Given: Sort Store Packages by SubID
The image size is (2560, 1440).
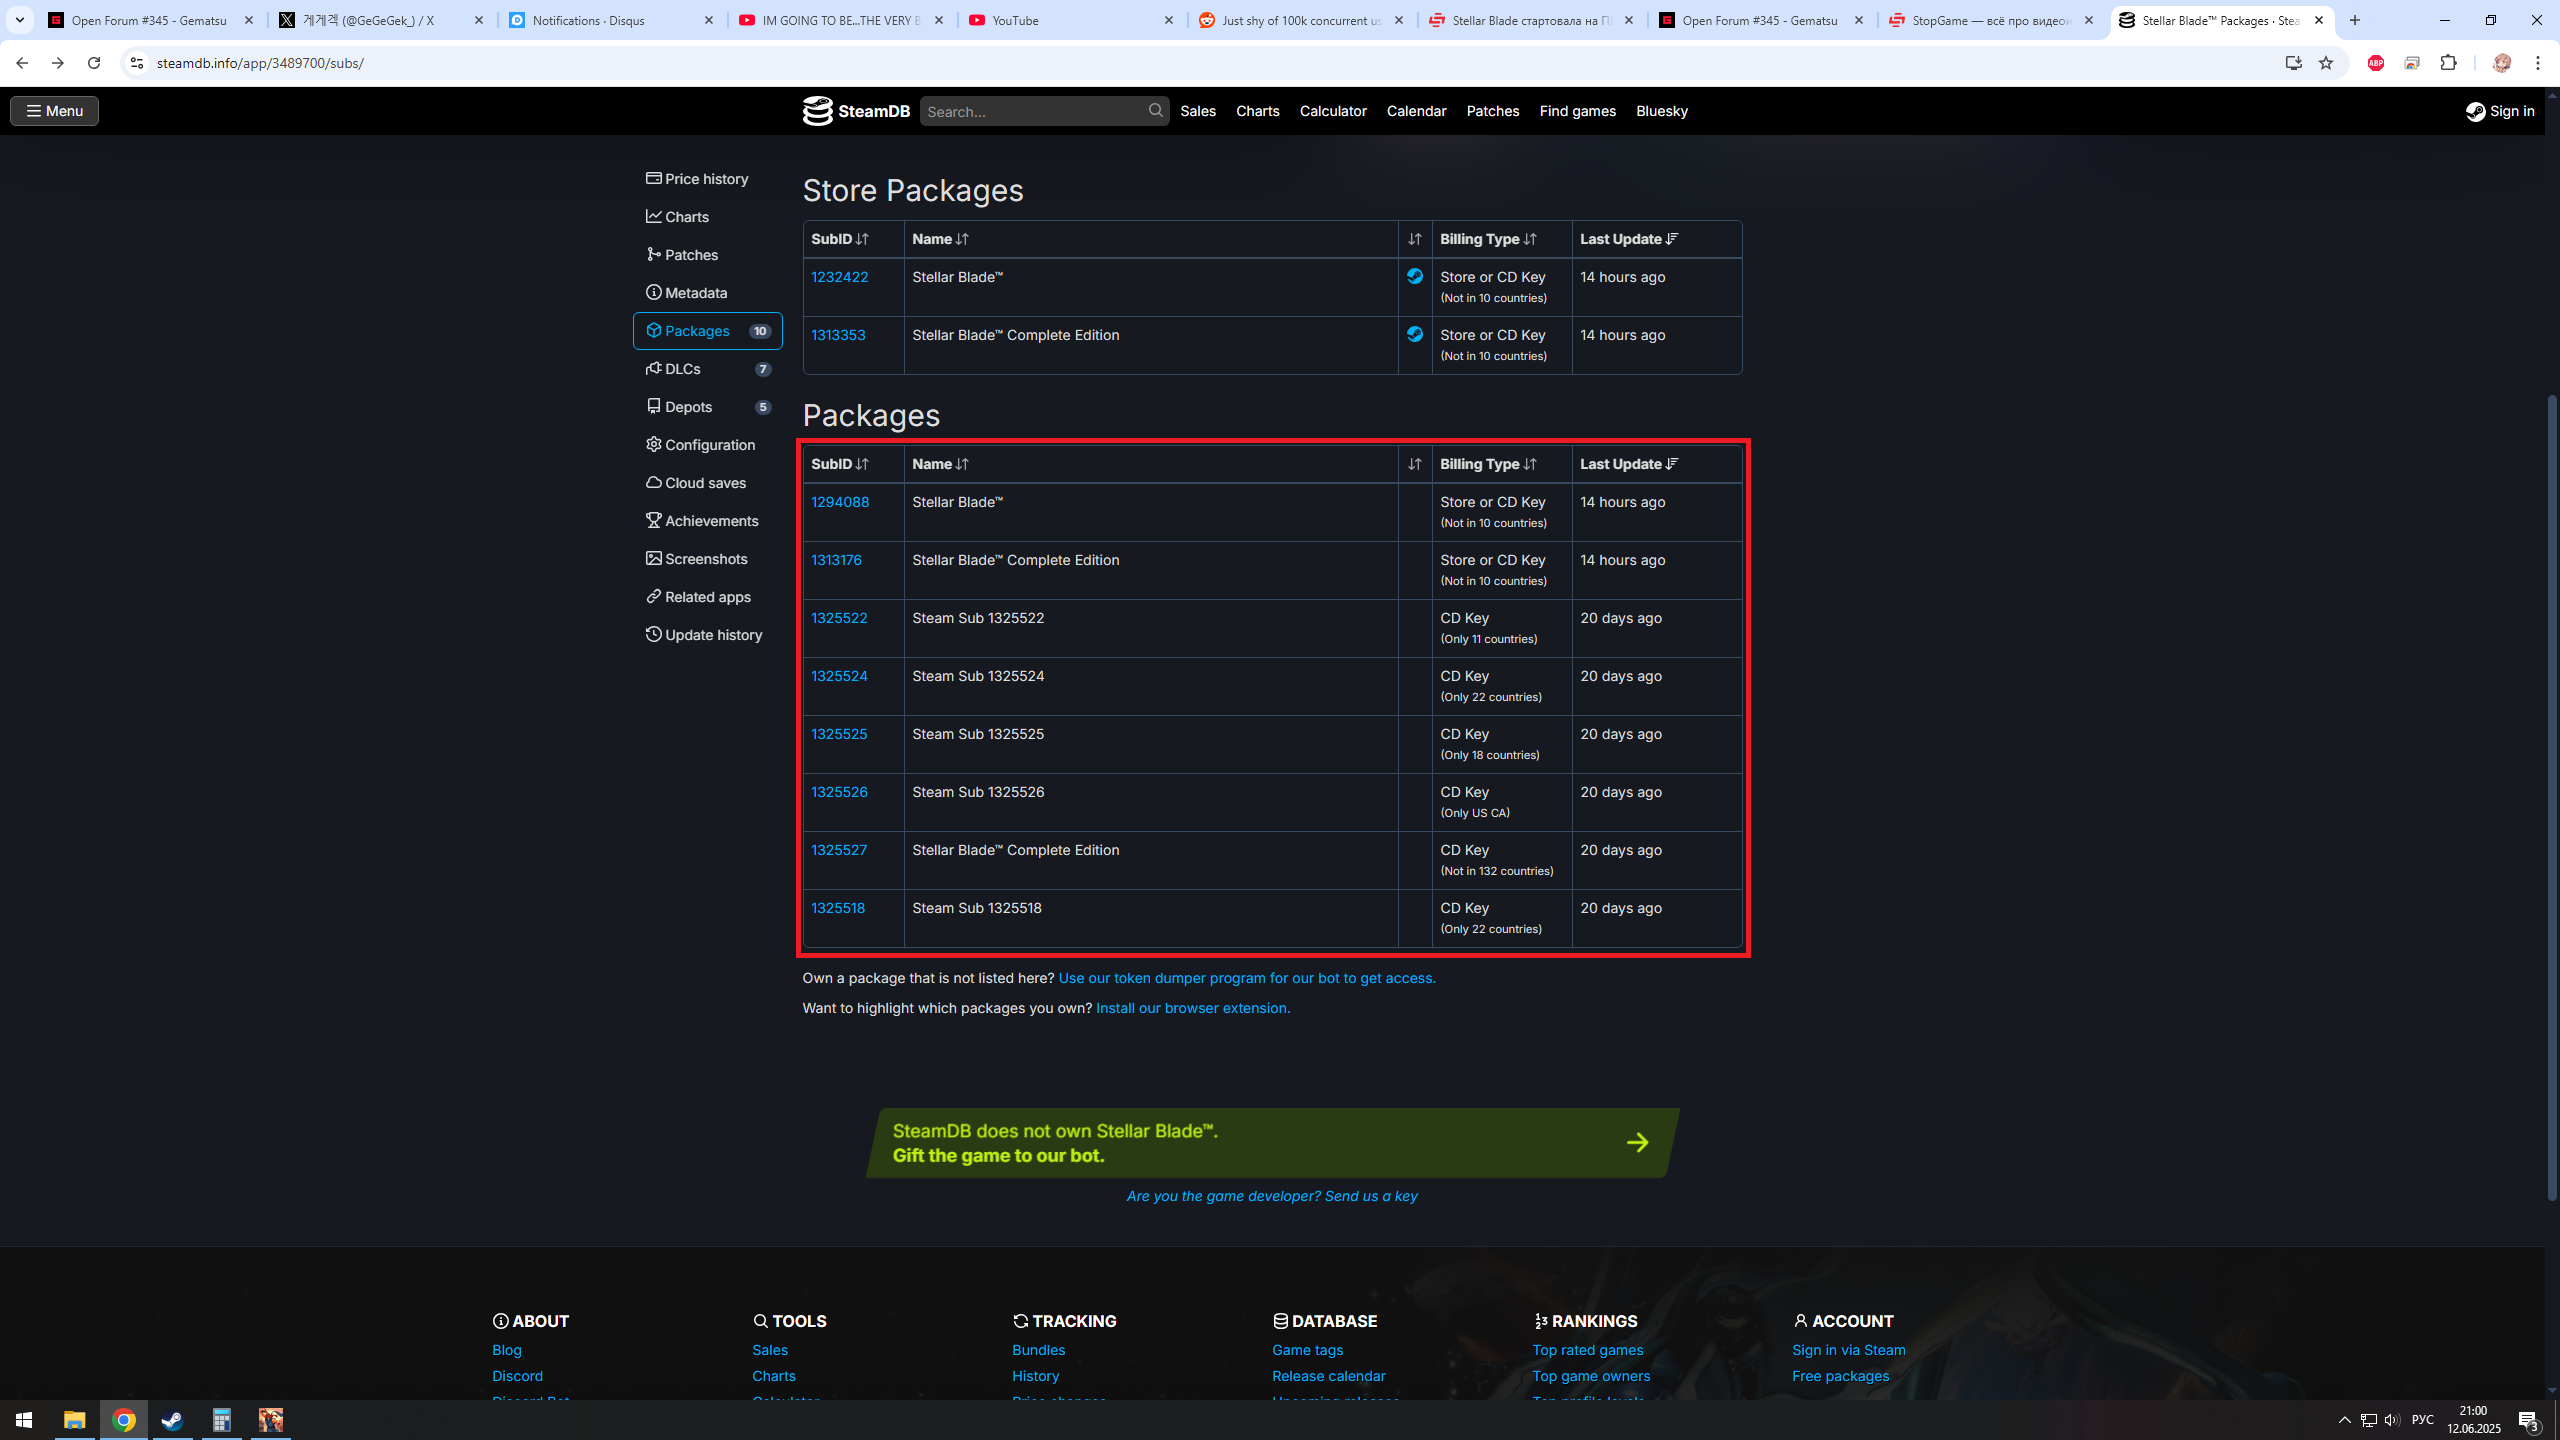Looking at the screenshot, I should [853, 239].
